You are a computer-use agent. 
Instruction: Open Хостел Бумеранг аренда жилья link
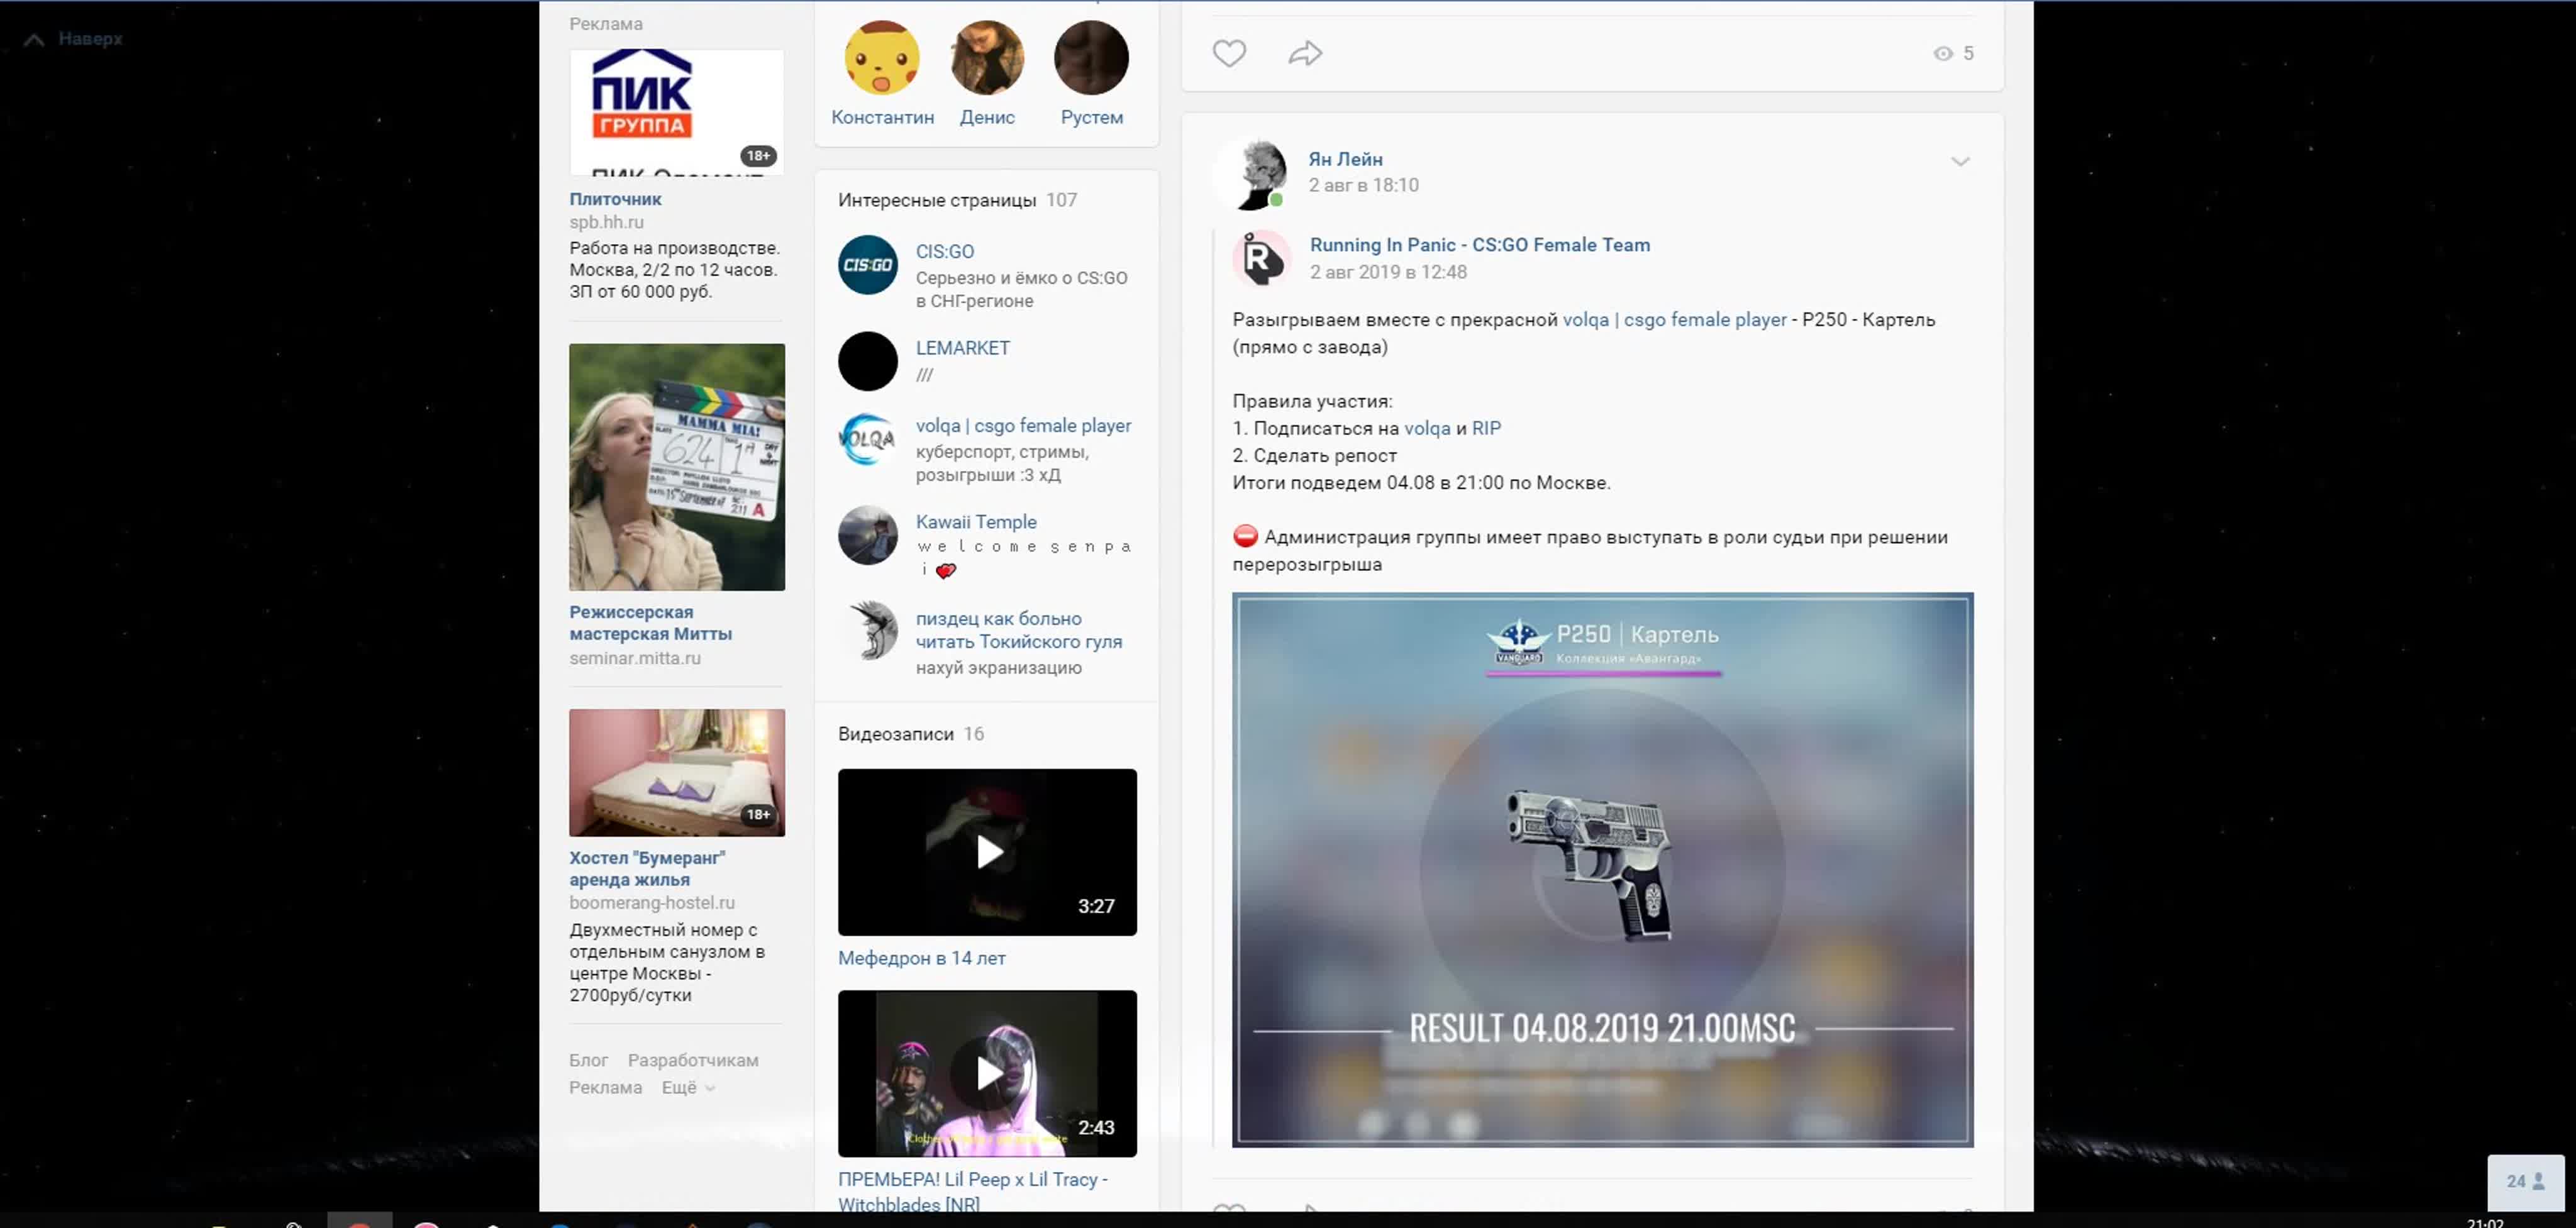[647, 868]
